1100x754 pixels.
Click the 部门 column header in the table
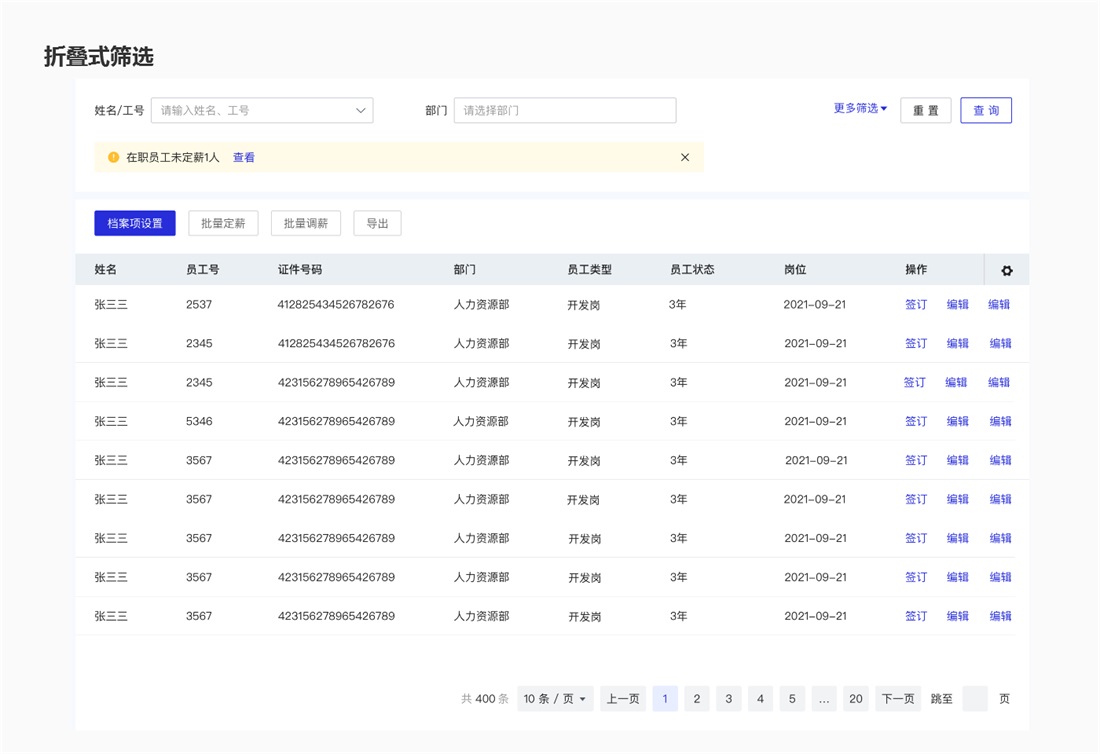(x=464, y=269)
